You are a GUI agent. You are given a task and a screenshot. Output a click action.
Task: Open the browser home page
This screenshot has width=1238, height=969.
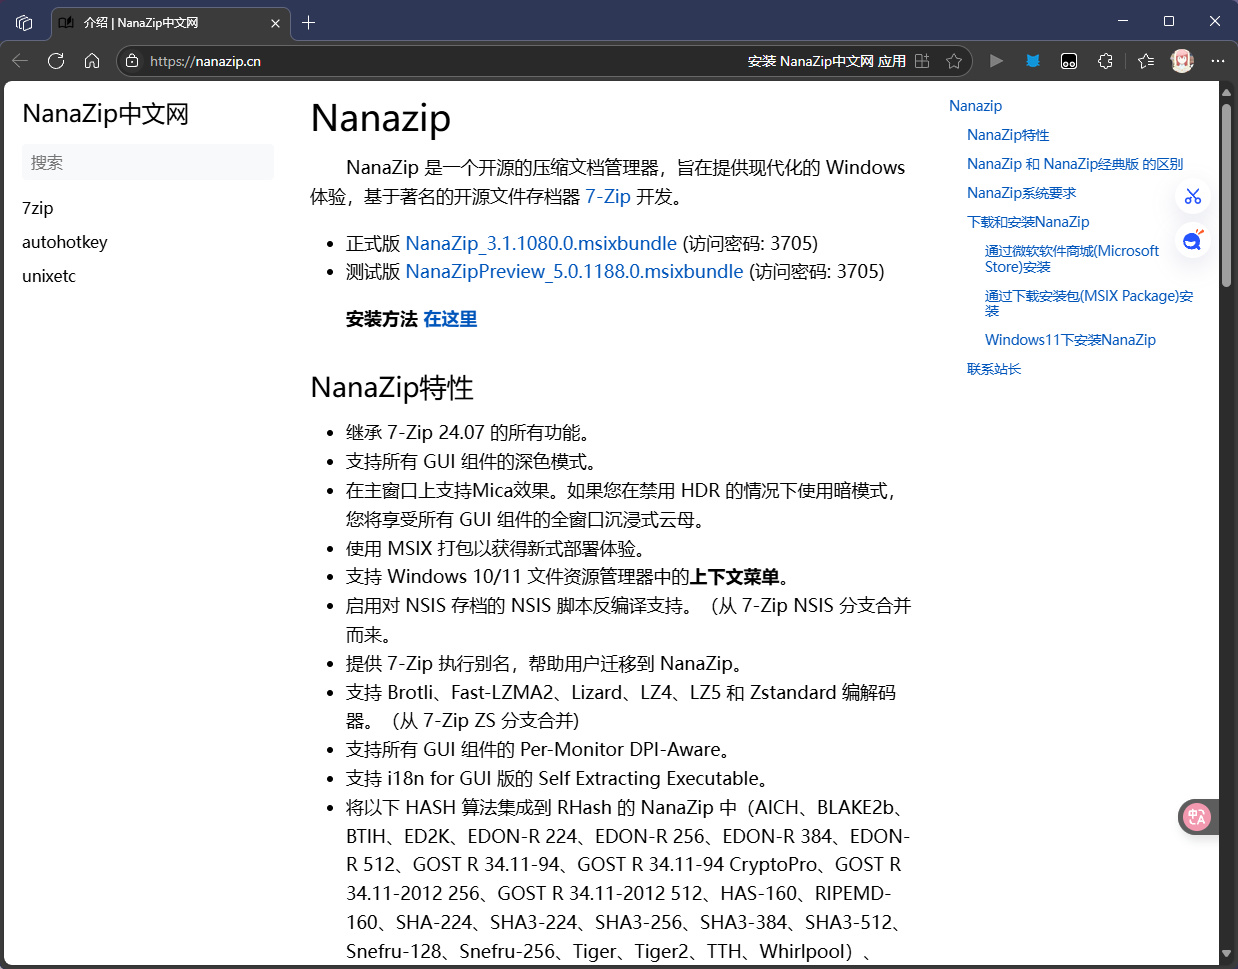pos(92,61)
